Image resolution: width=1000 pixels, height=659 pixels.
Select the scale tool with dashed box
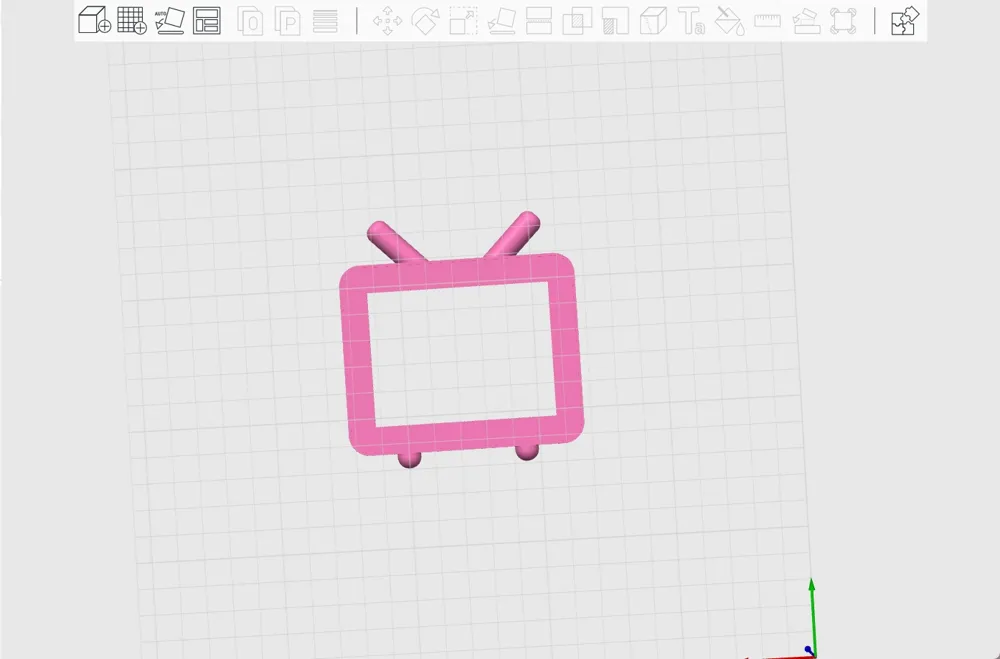click(x=464, y=21)
